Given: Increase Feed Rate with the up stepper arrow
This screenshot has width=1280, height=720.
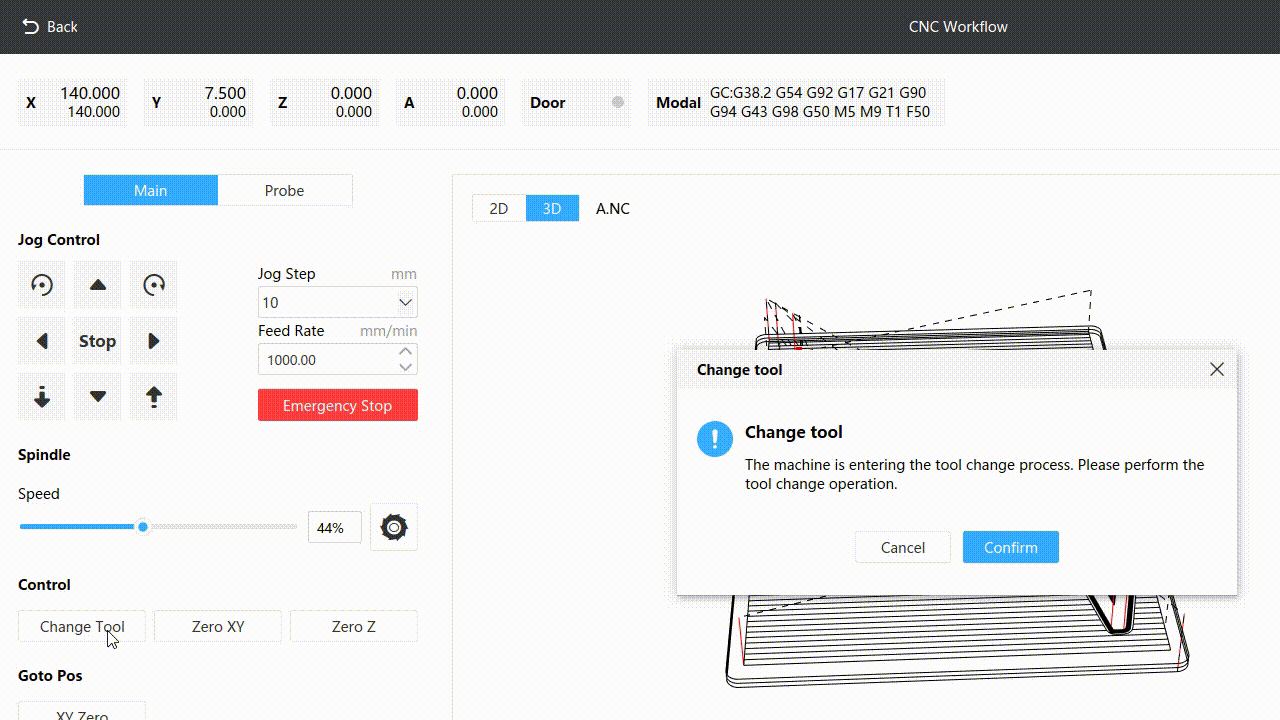Looking at the screenshot, I should click(x=405, y=352).
